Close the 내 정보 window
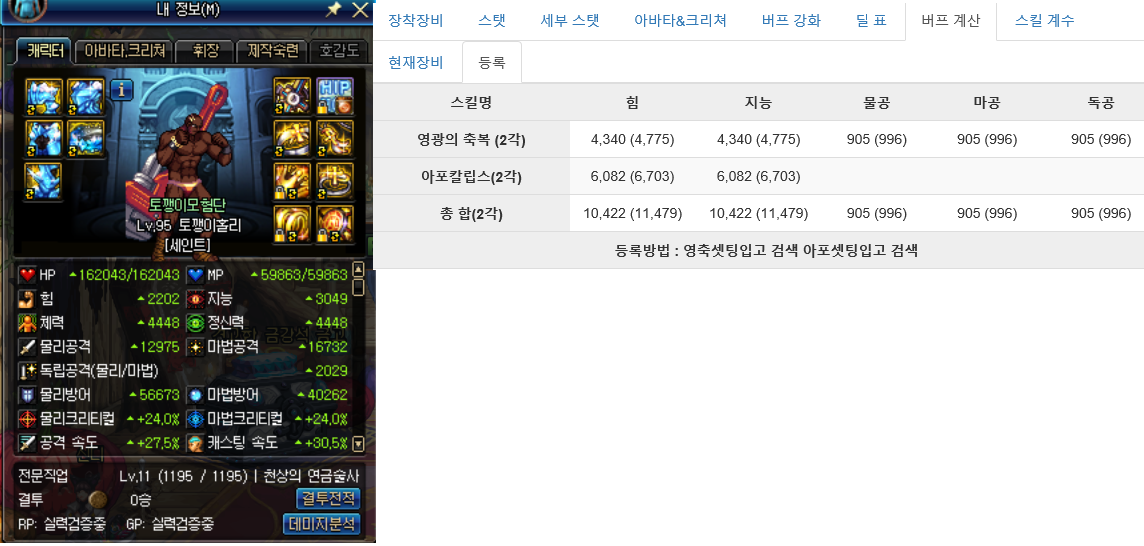 360,9
